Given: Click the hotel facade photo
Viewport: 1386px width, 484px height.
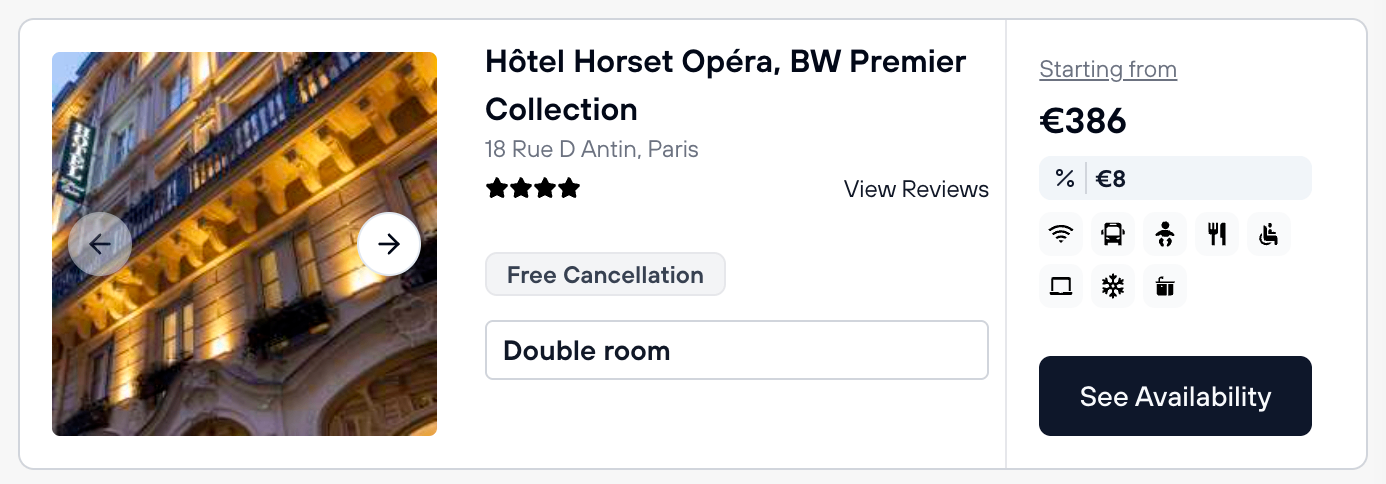Looking at the screenshot, I should point(245,340).
